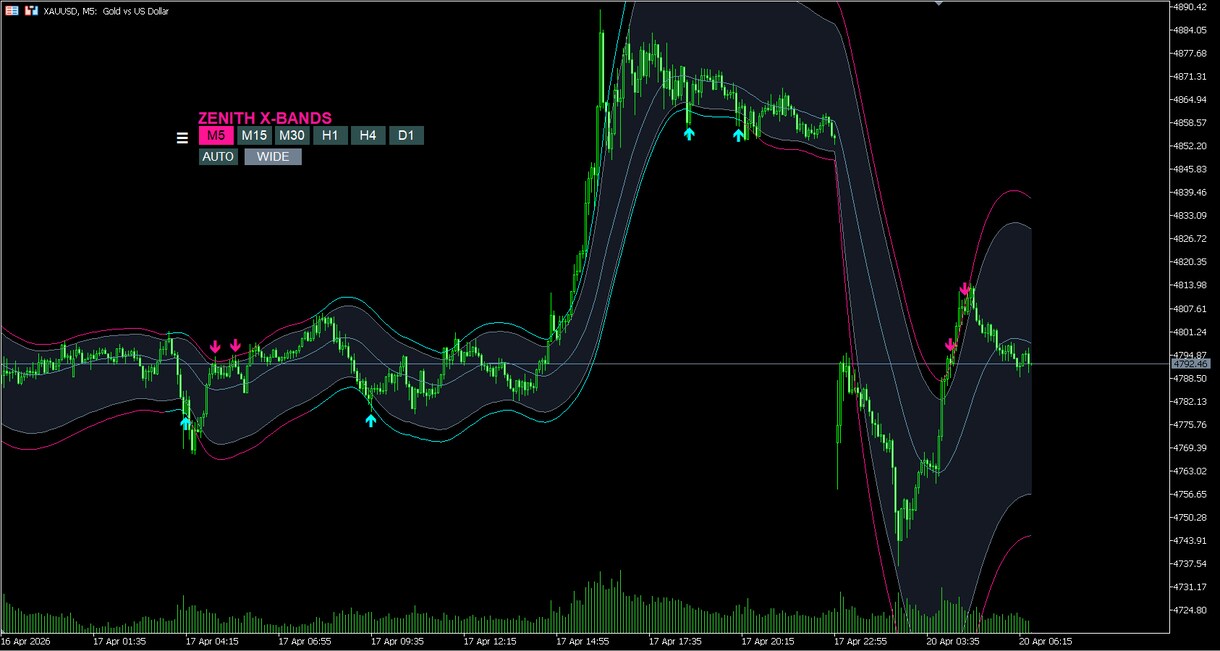Toggle the WIDE bands button
This screenshot has width=1220, height=651.
[273, 156]
